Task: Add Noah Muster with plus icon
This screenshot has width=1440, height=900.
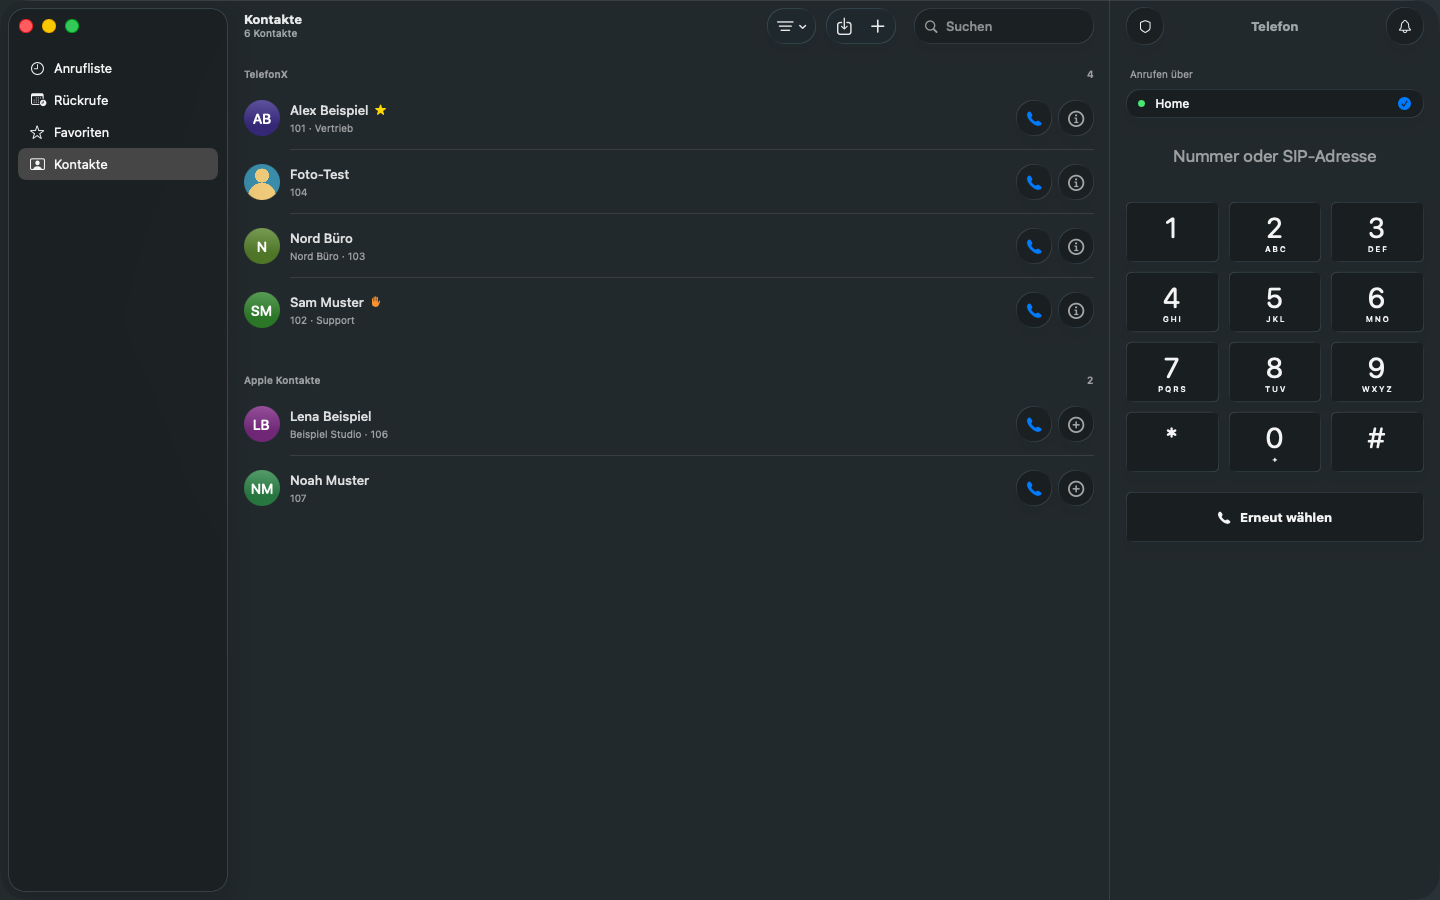Action: (x=1076, y=489)
